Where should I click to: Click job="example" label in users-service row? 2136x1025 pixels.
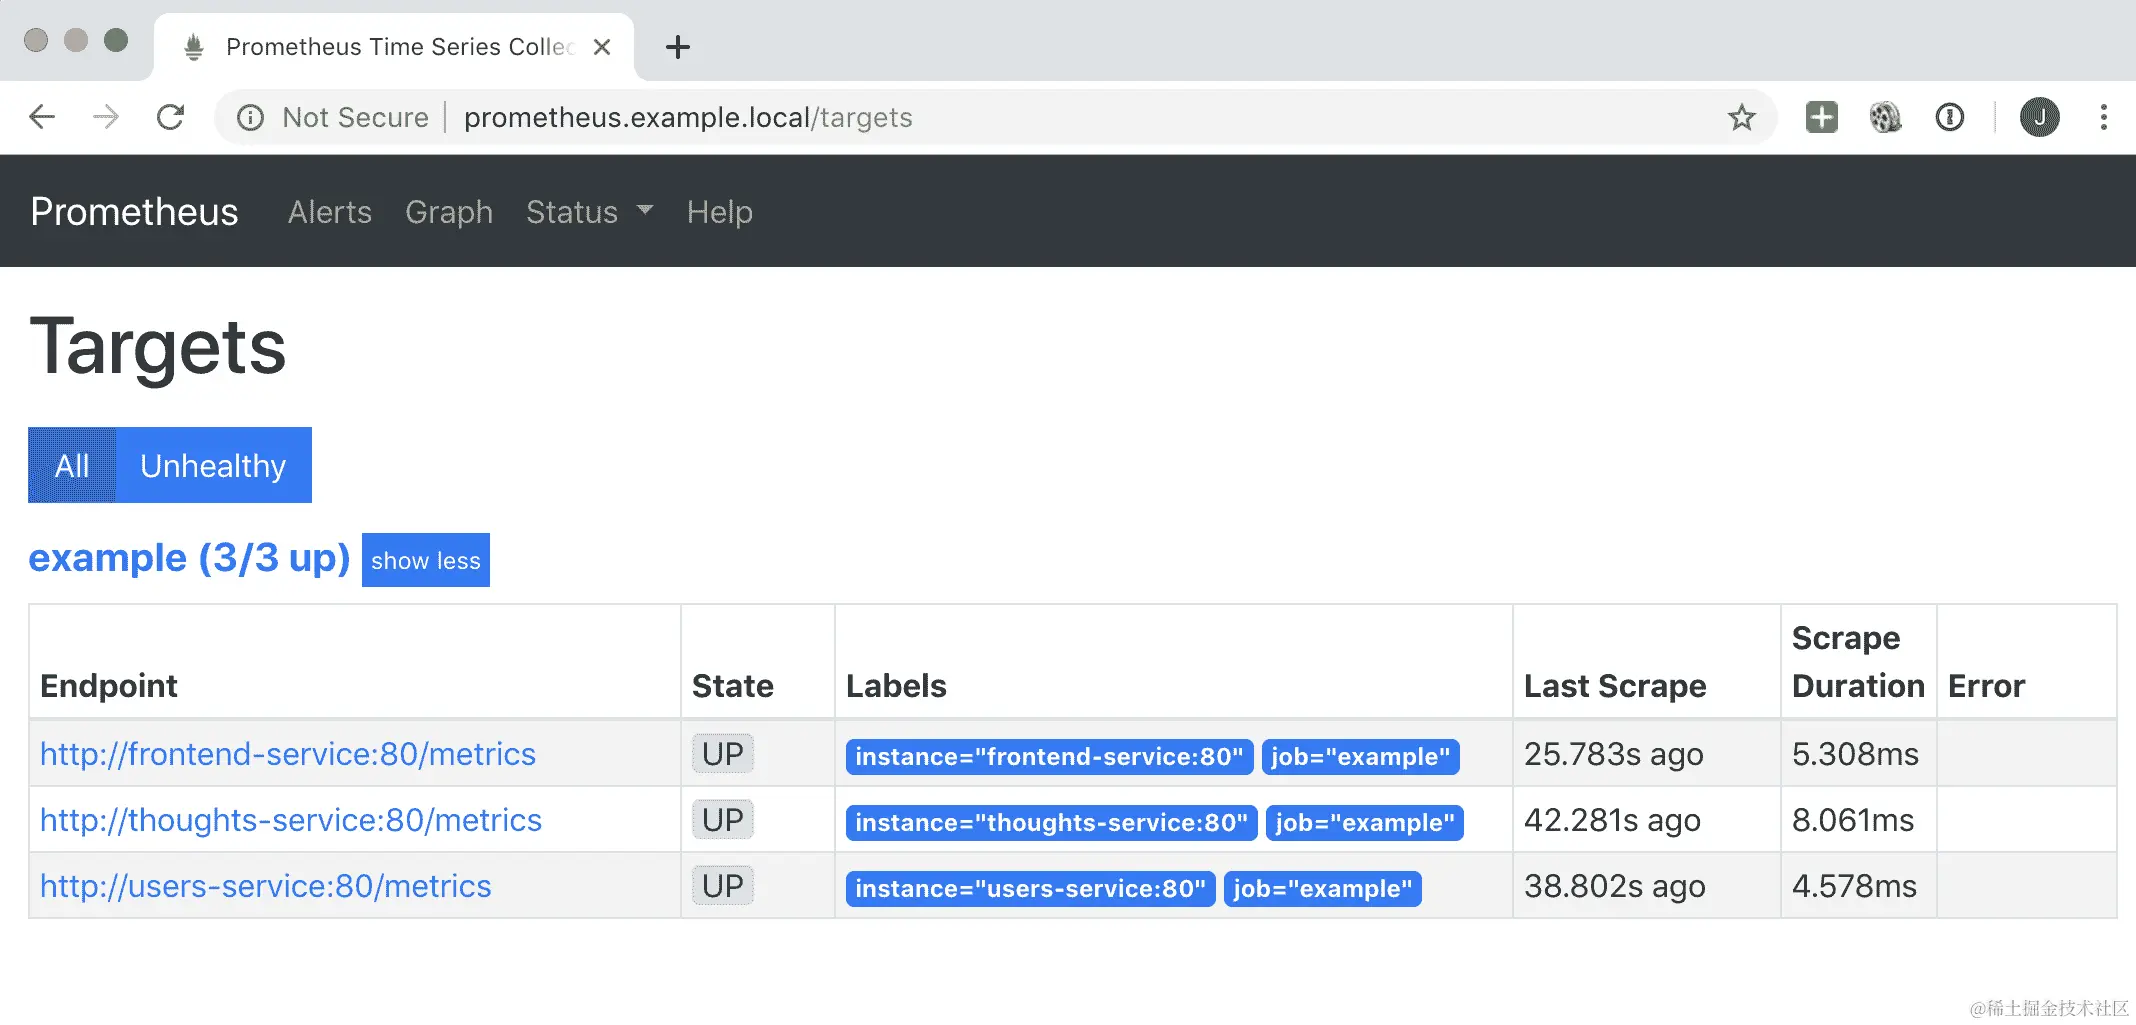[1322, 889]
